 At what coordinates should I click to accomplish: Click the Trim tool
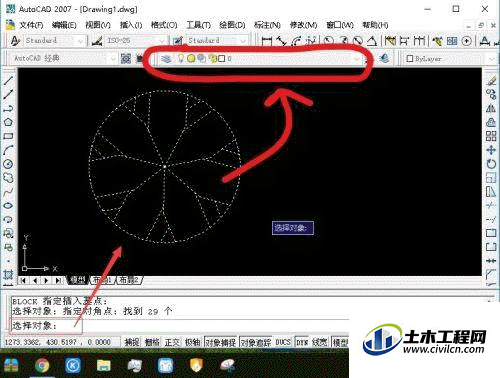click(x=491, y=206)
